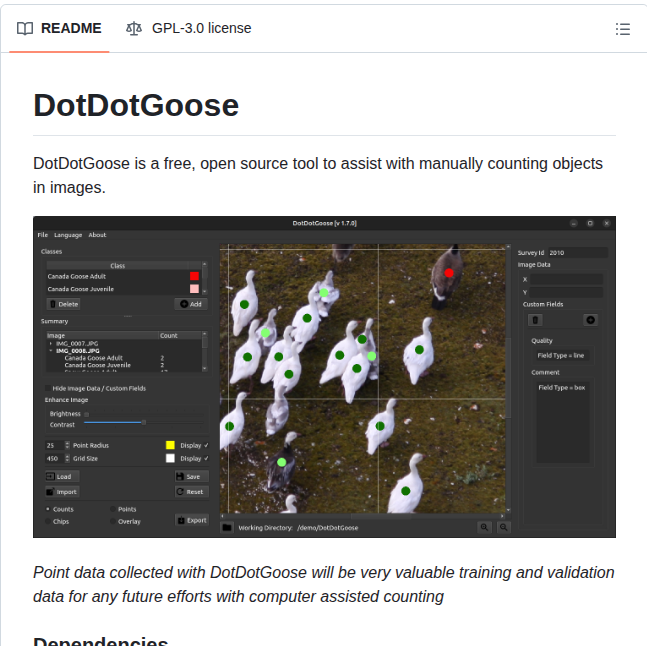
Task: Expand the IMG_0007.JPG tree row
Action: 50,343
